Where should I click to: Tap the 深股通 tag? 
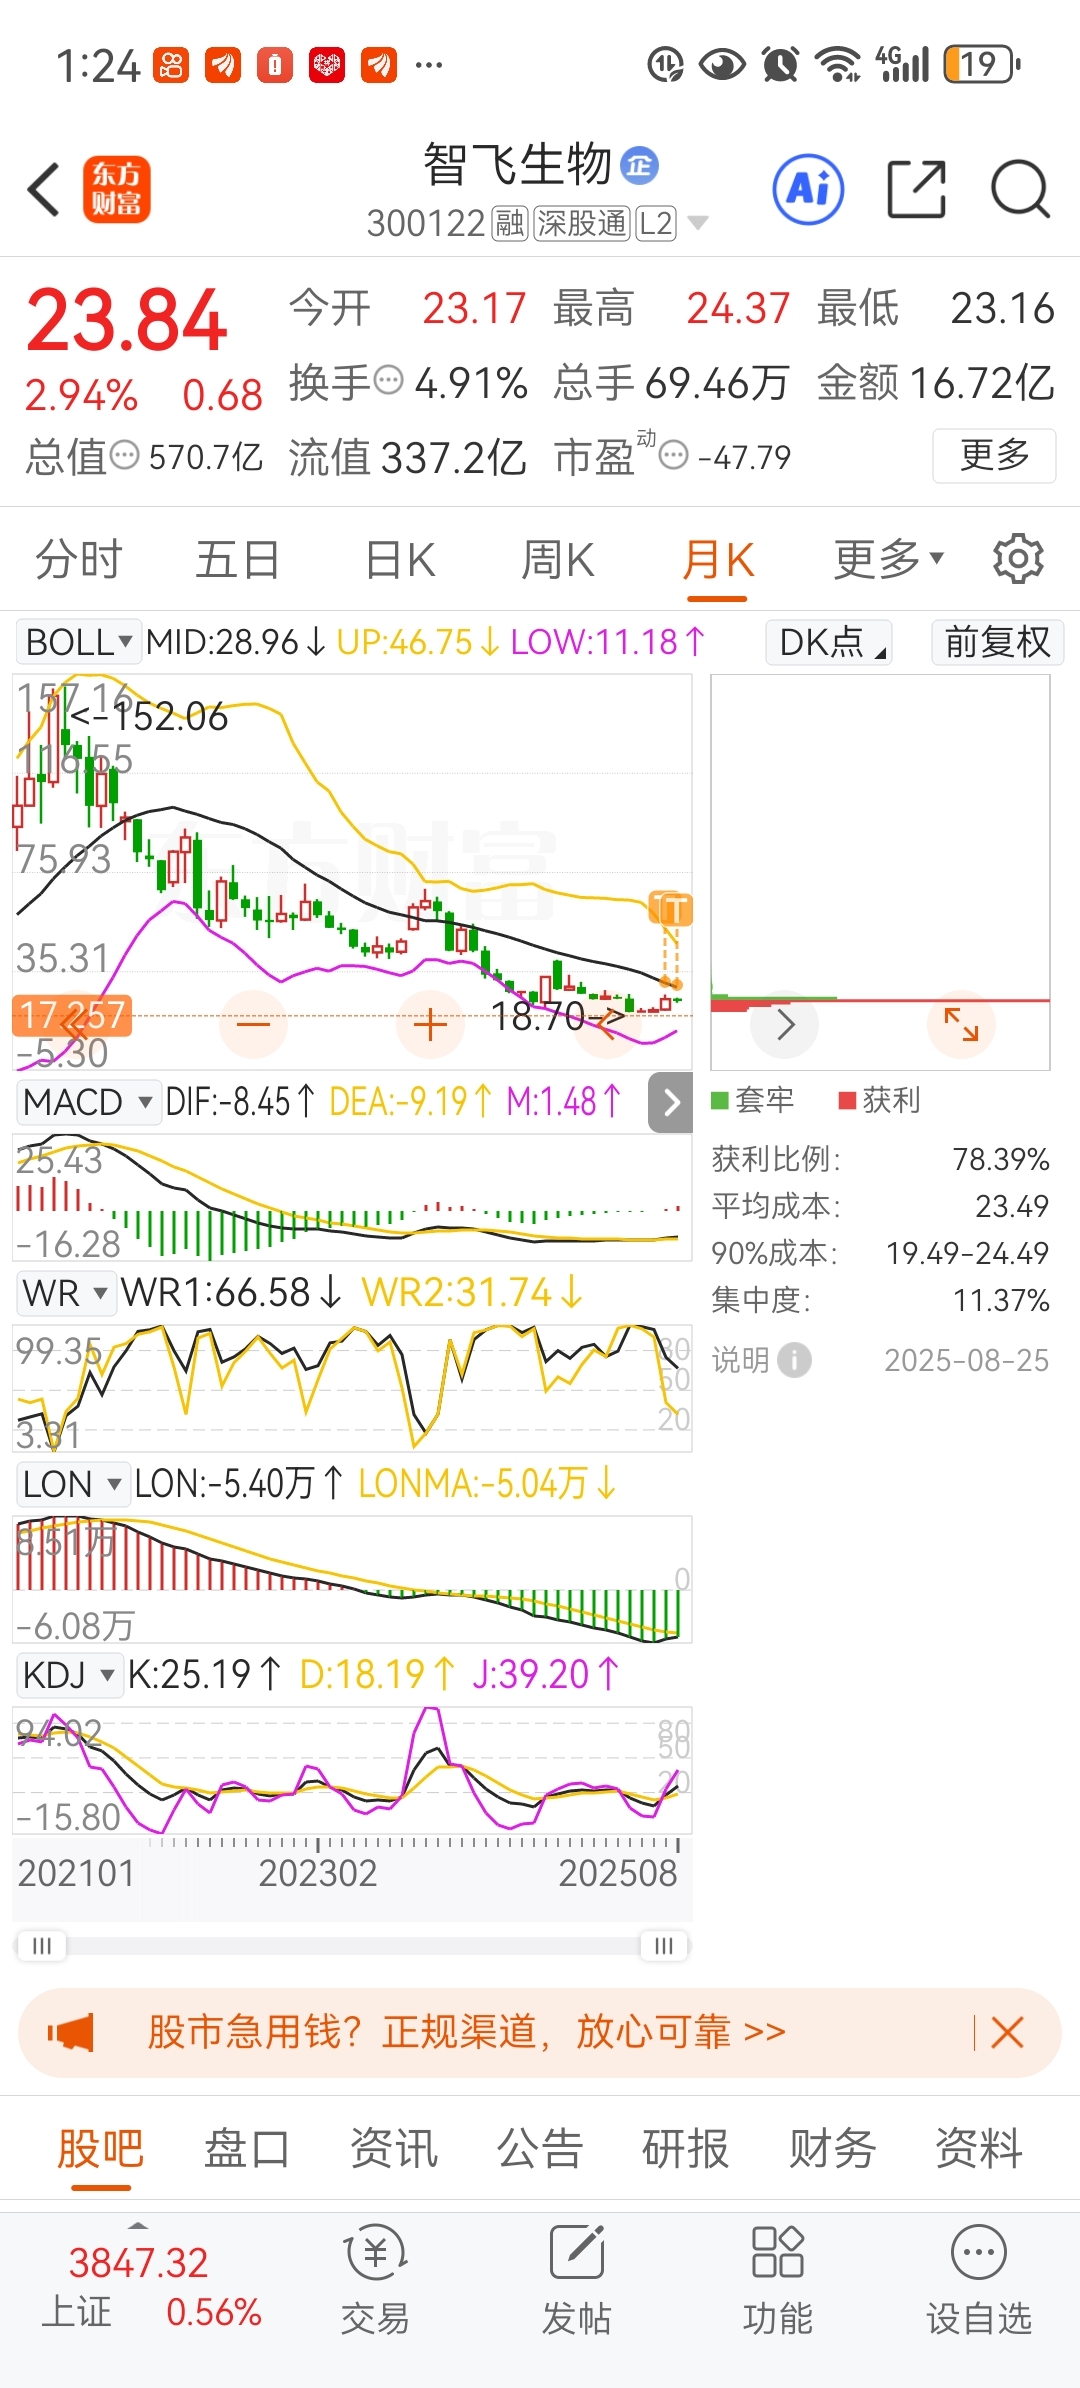click(582, 224)
